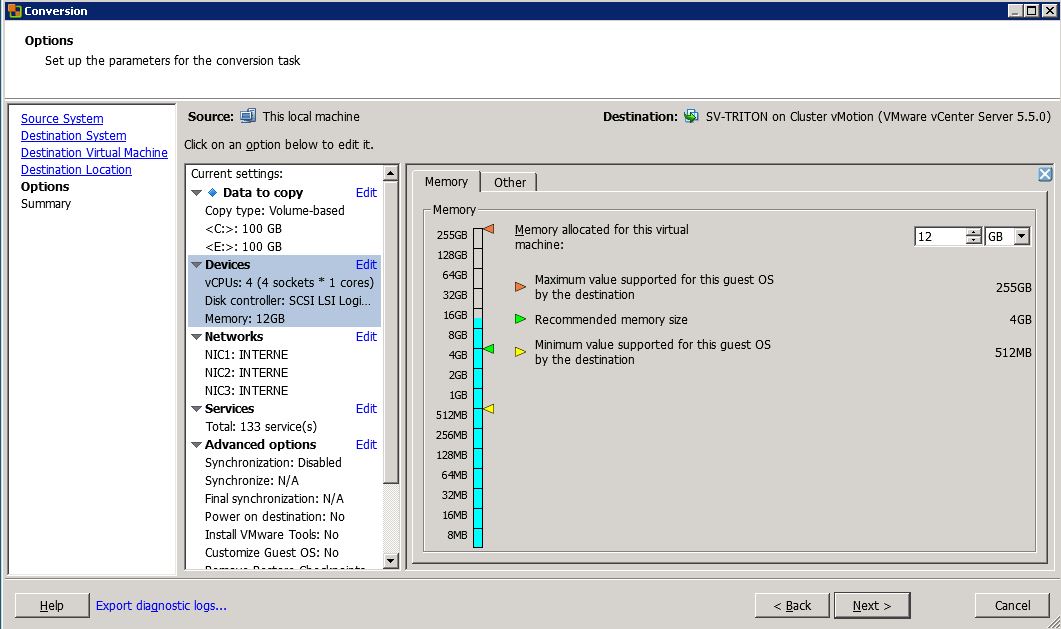Select 'Power on destination: No' row
This screenshot has height=629, width=1061.
(275, 517)
